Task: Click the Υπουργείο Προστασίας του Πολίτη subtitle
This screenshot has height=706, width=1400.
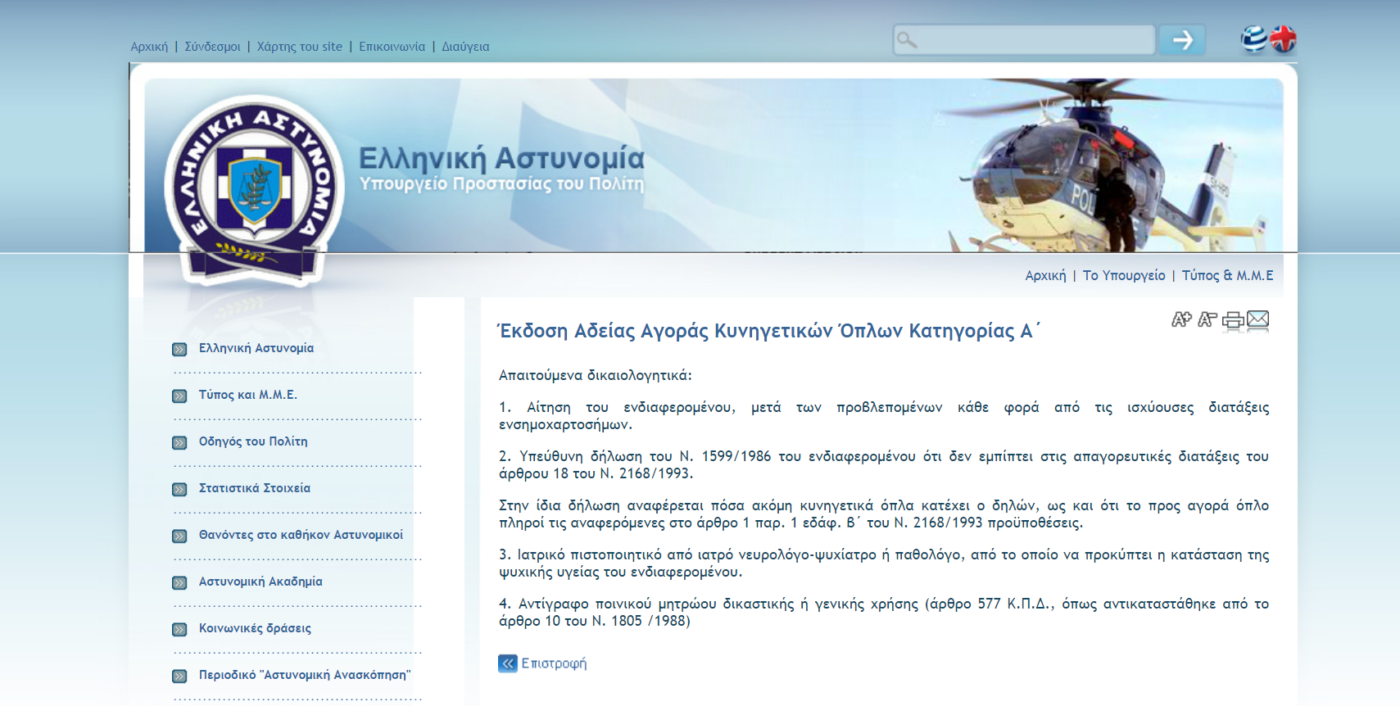Action: pyautogui.click(x=502, y=184)
